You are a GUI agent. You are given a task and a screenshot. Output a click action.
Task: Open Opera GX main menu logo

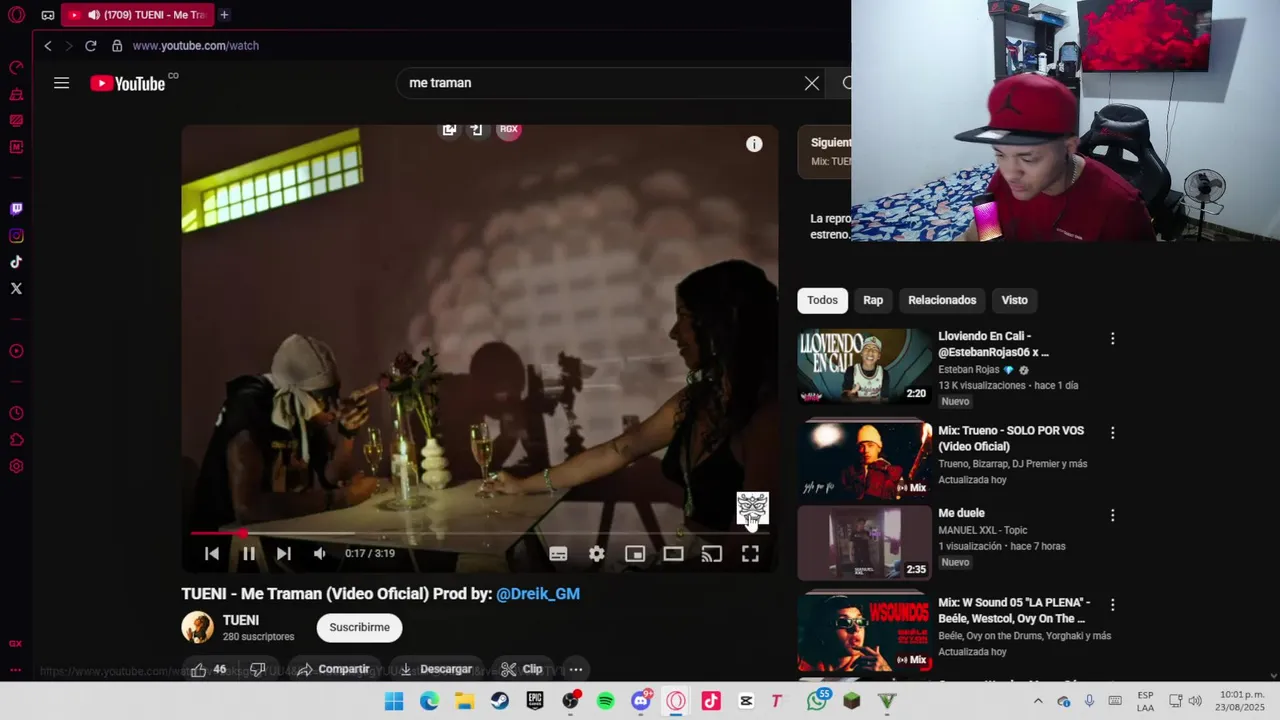point(16,15)
